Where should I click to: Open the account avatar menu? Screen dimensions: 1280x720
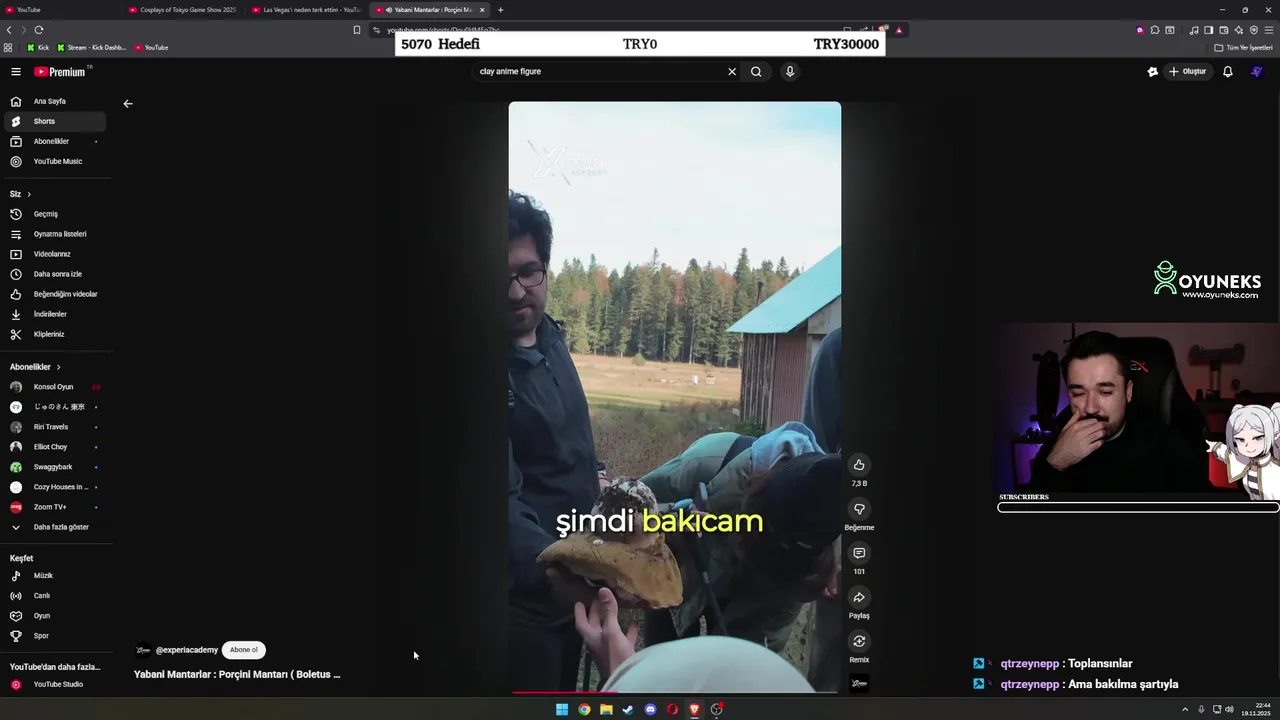[x=1257, y=72]
